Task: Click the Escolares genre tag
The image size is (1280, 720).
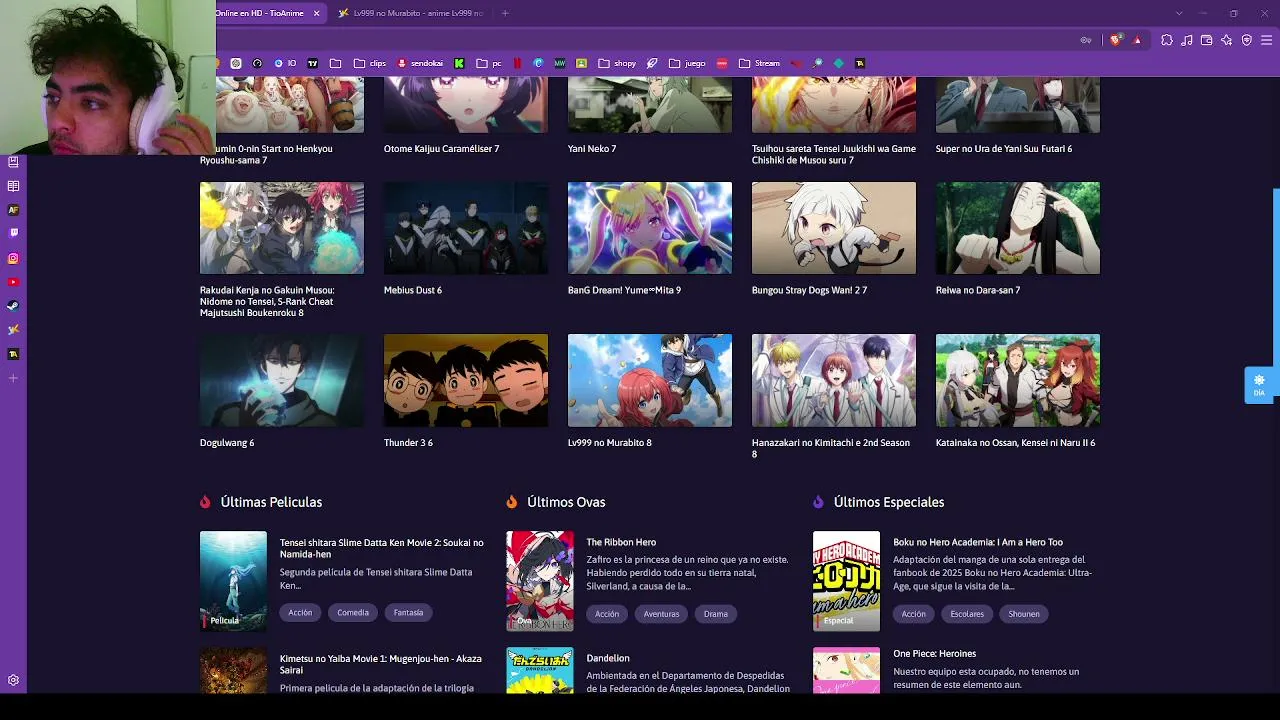Action: click(967, 613)
